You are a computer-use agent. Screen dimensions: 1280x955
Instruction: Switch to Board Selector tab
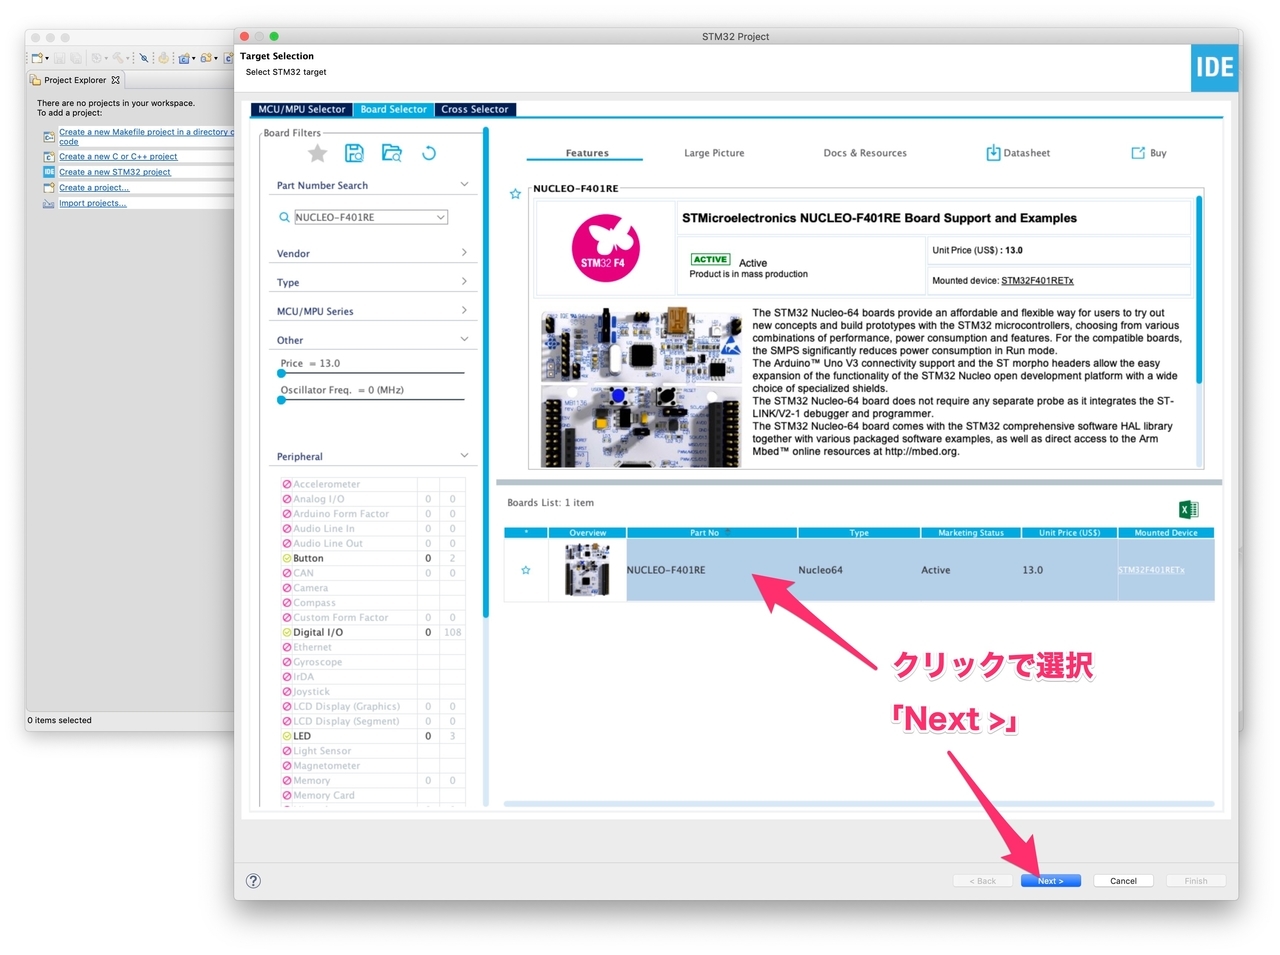[x=393, y=109]
